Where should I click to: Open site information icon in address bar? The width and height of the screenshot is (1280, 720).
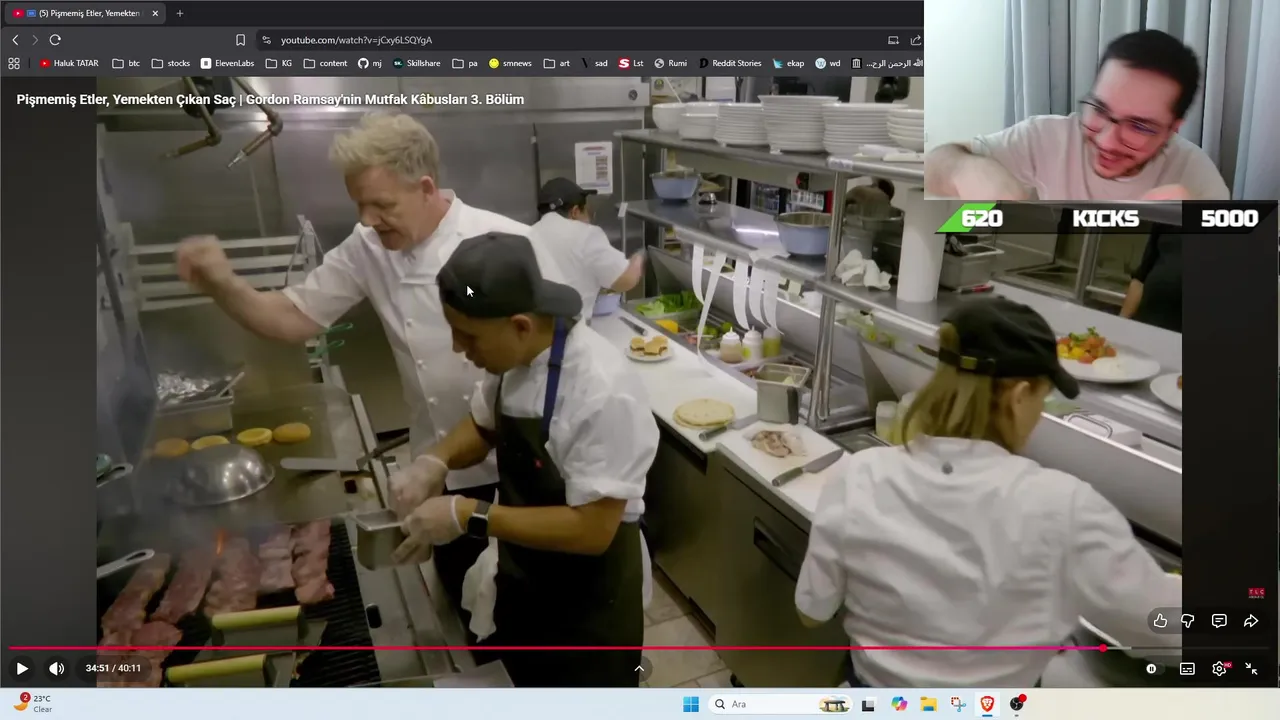(266, 40)
